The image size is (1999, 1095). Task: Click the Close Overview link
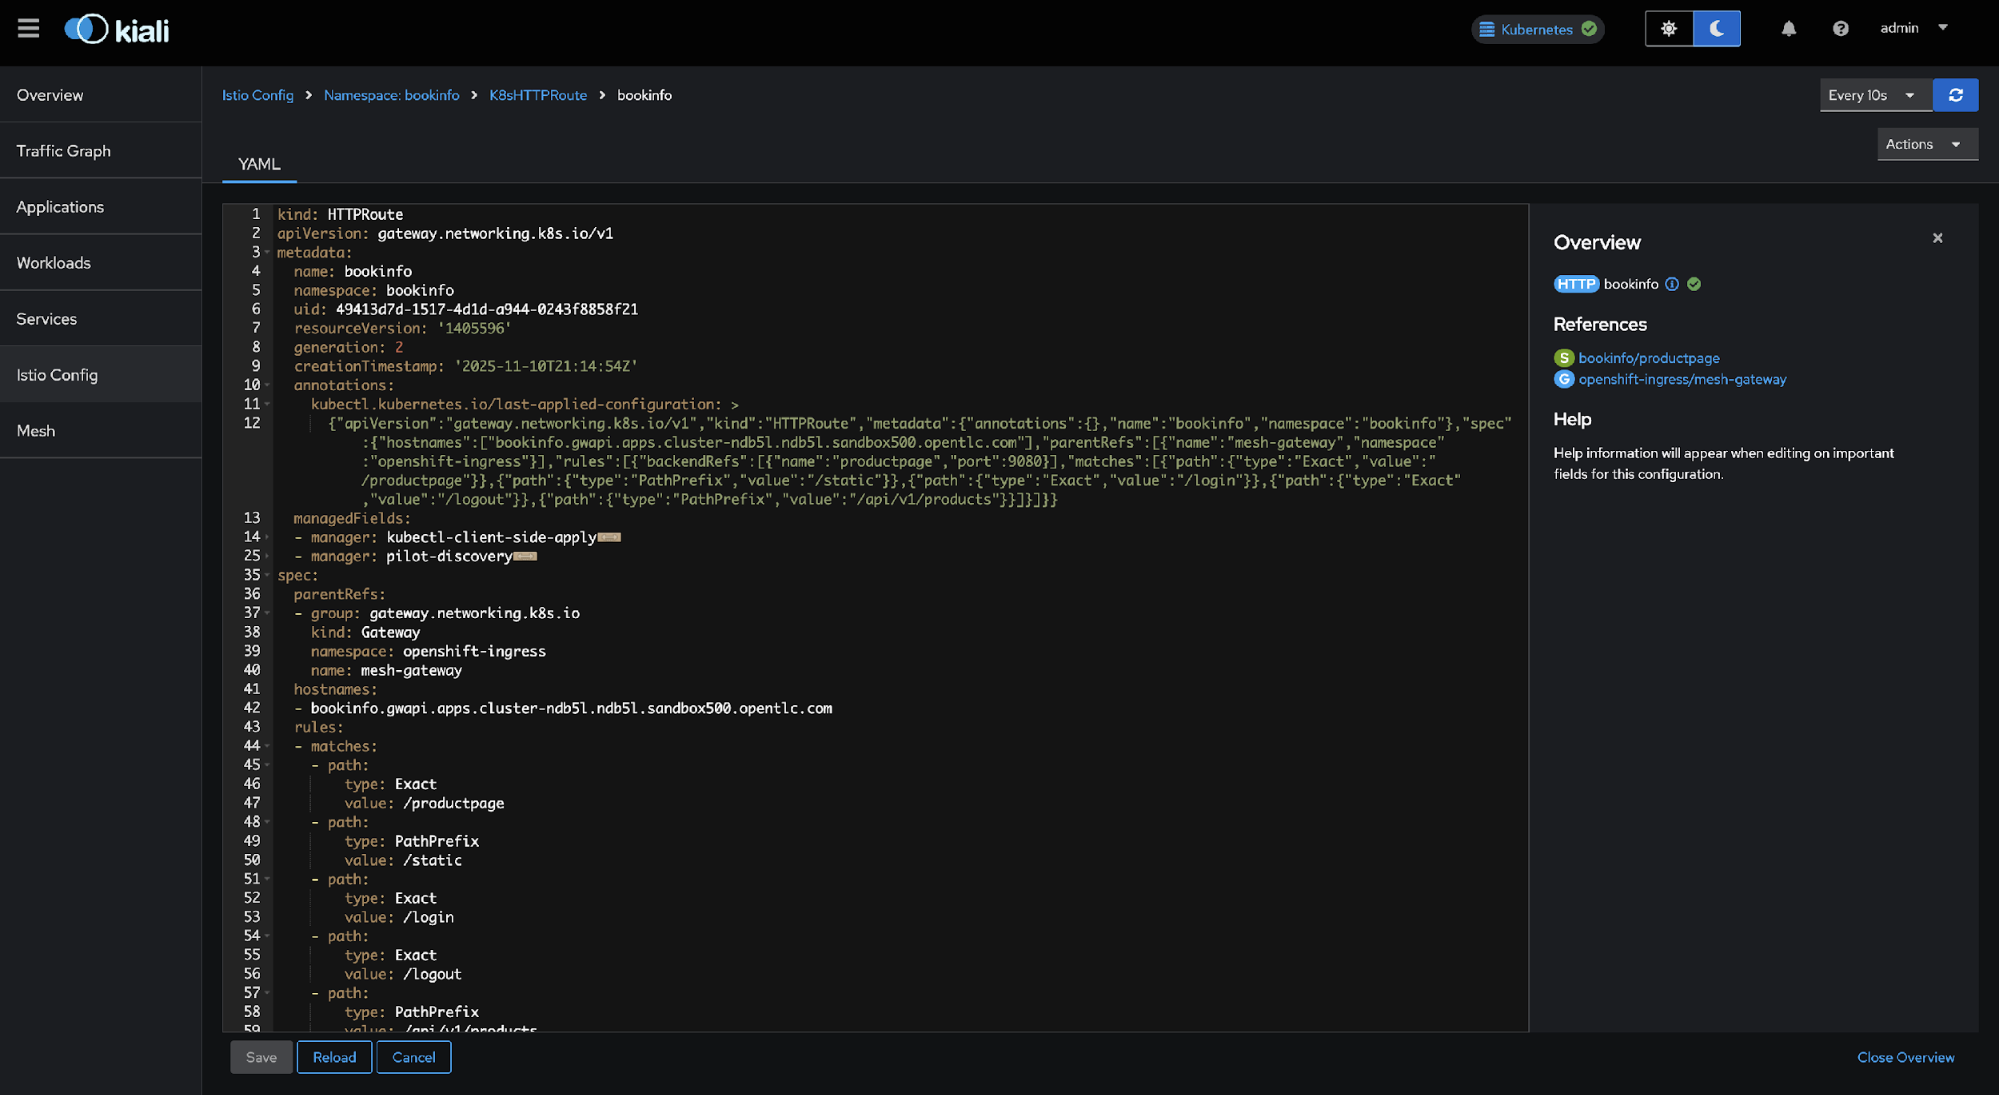pyautogui.click(x=1905, y=1057)
